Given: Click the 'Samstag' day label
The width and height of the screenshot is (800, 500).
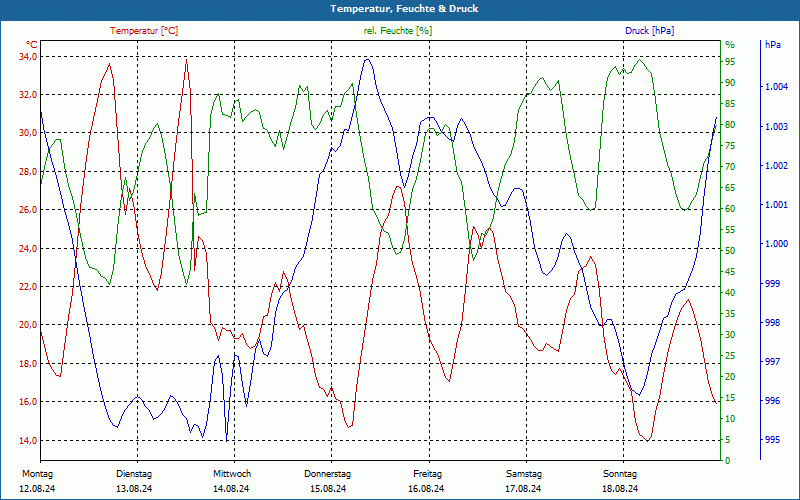Looking at the screenshot, I should [x=524, y=474].
